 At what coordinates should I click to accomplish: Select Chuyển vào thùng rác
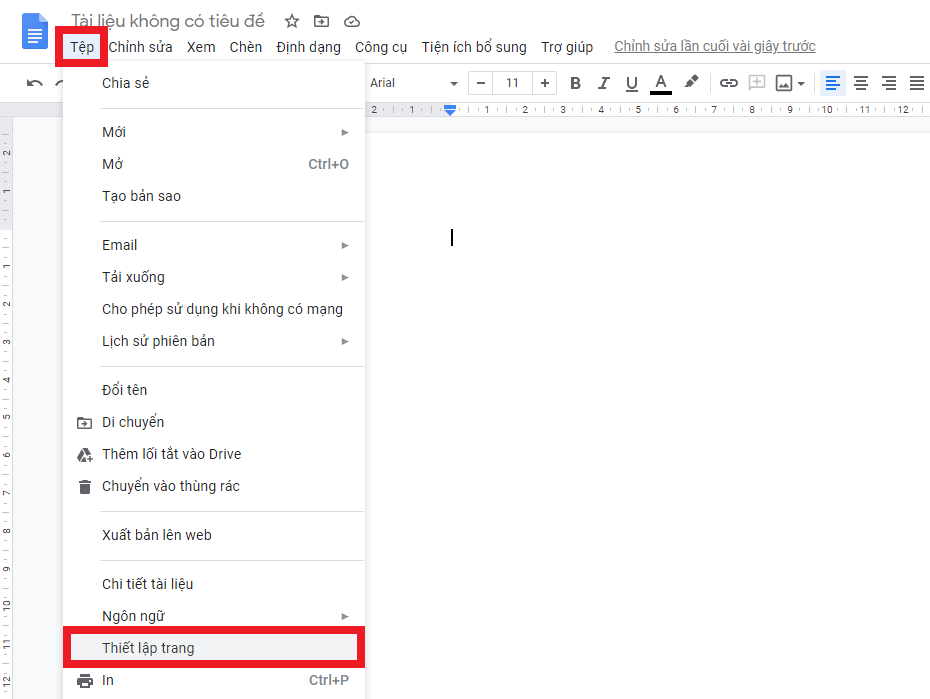pyautogui.click(x=214, y=486)
